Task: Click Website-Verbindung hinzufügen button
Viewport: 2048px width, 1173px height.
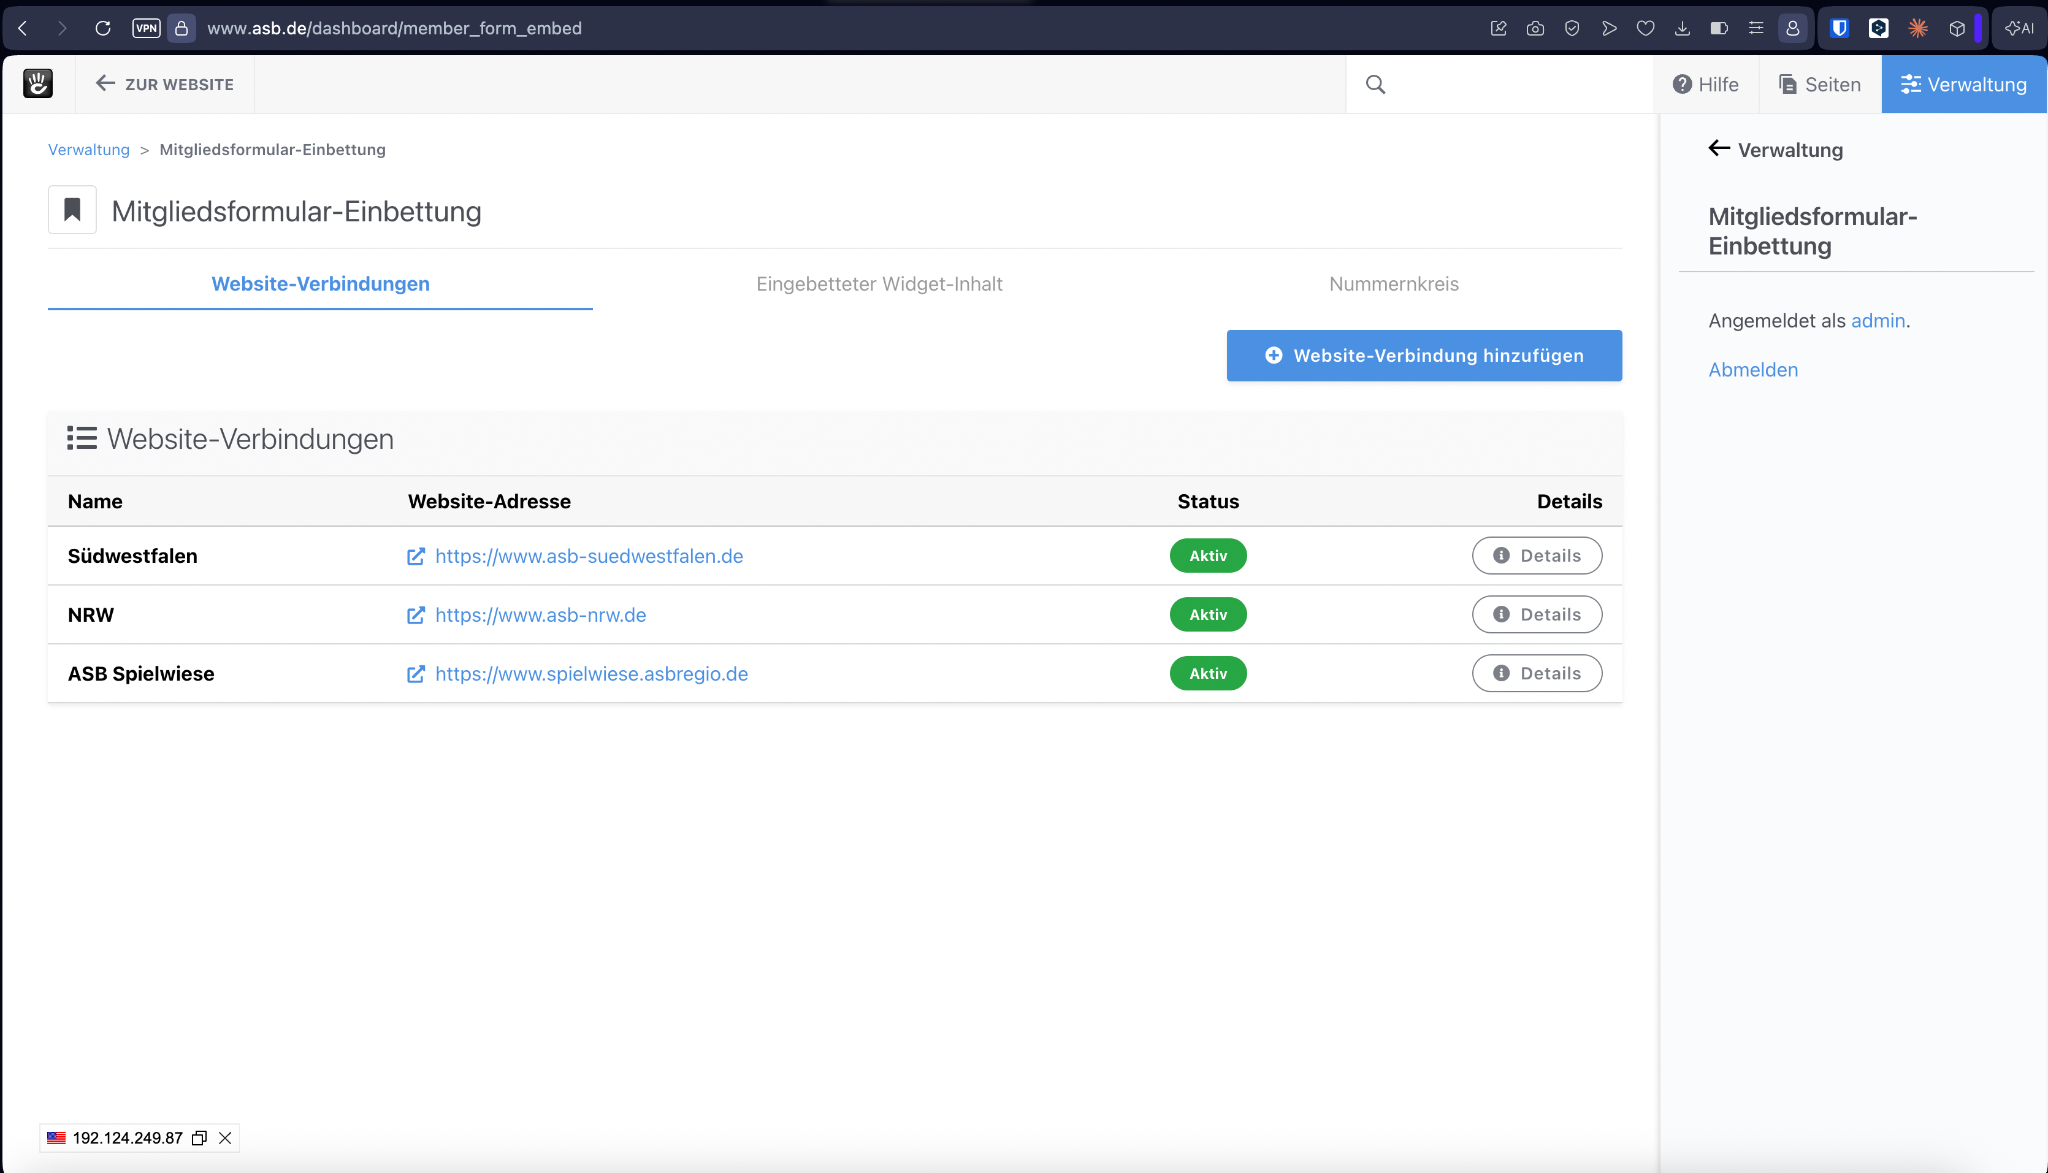Action: tap(1424, 356)
